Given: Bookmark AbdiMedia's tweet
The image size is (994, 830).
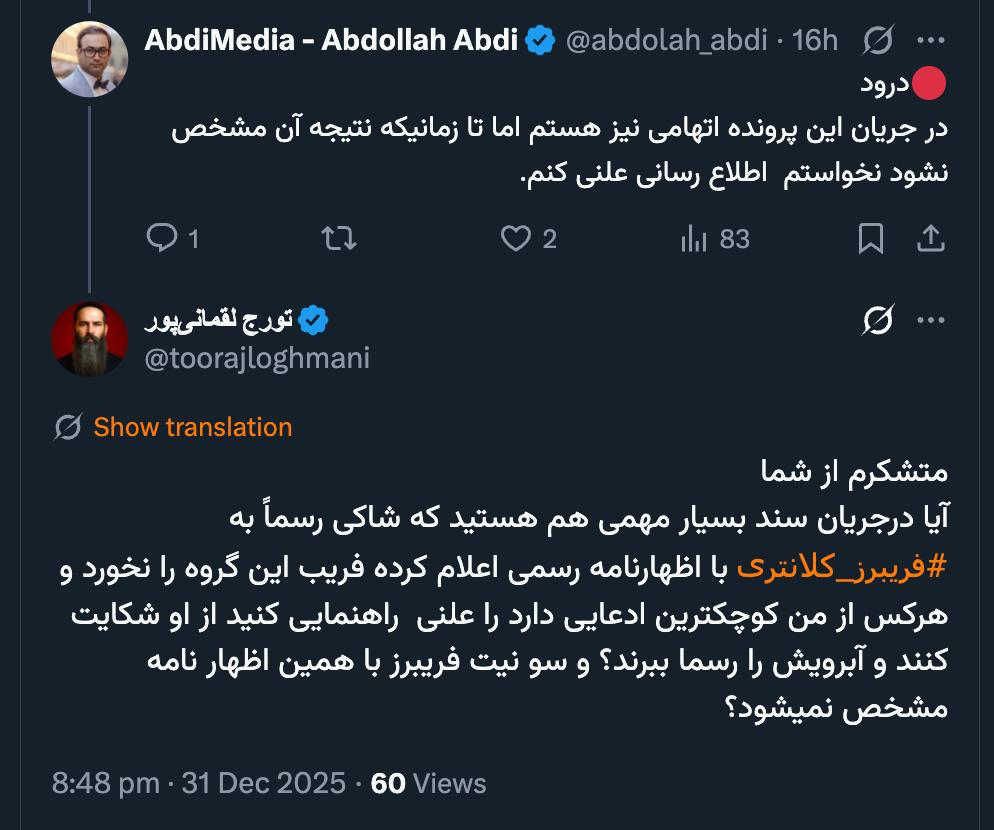Looking at the screenshot, I should [872, 239].
